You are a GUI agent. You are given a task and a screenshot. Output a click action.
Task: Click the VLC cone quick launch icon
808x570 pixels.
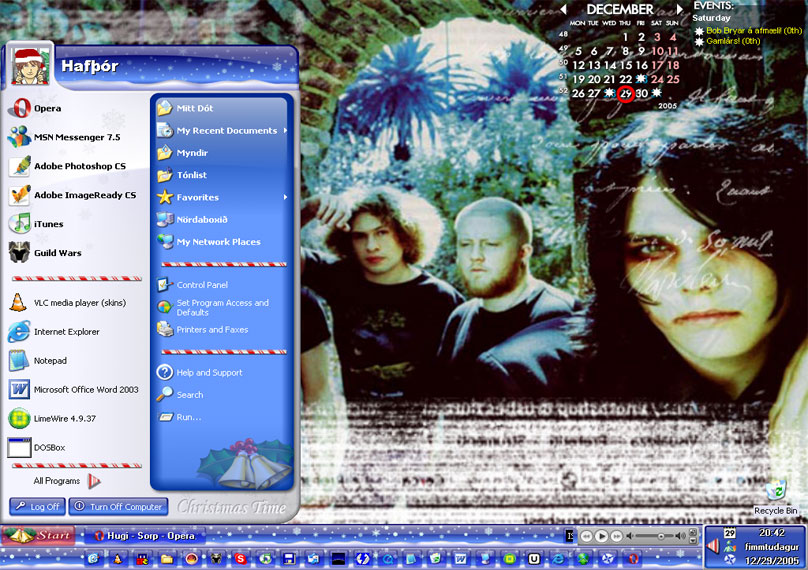119,559
